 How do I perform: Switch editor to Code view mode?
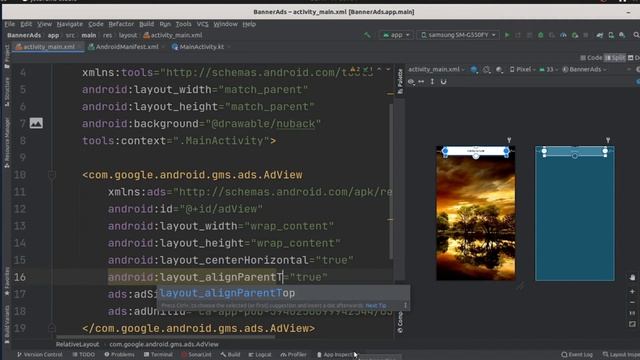tap(591, 58)
